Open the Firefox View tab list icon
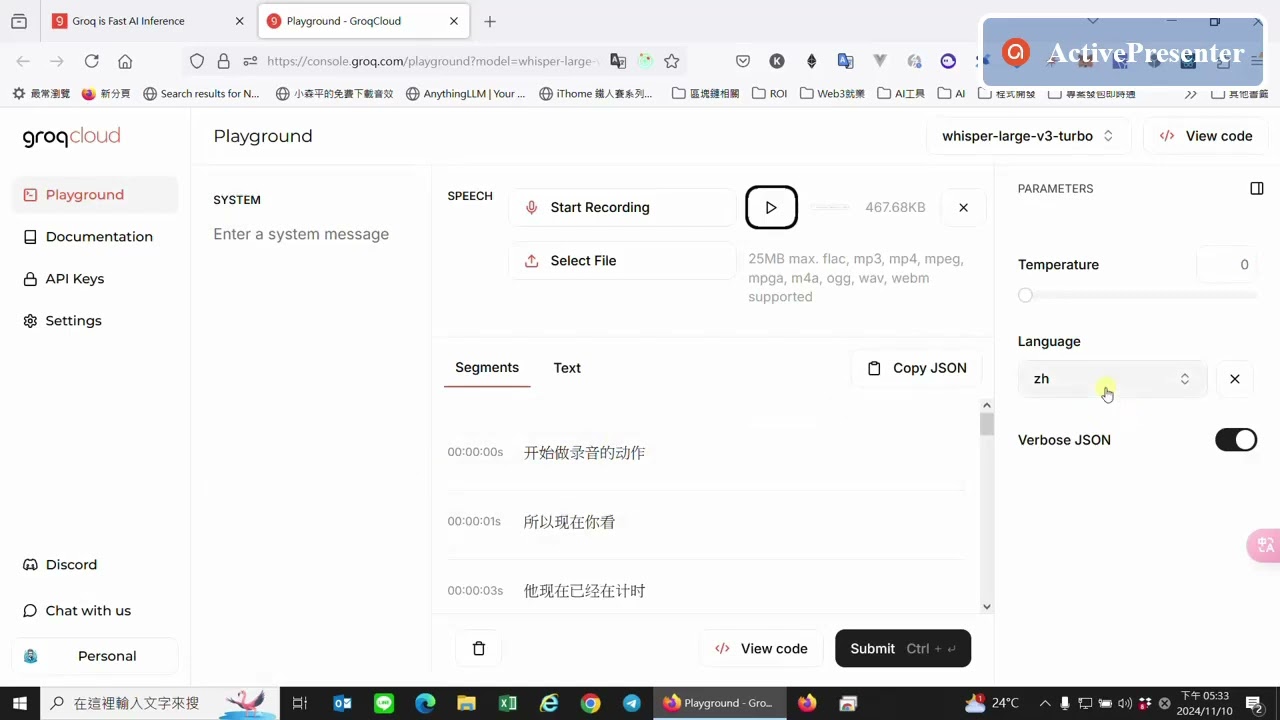Screen dimensions: 1280x720 19,21
